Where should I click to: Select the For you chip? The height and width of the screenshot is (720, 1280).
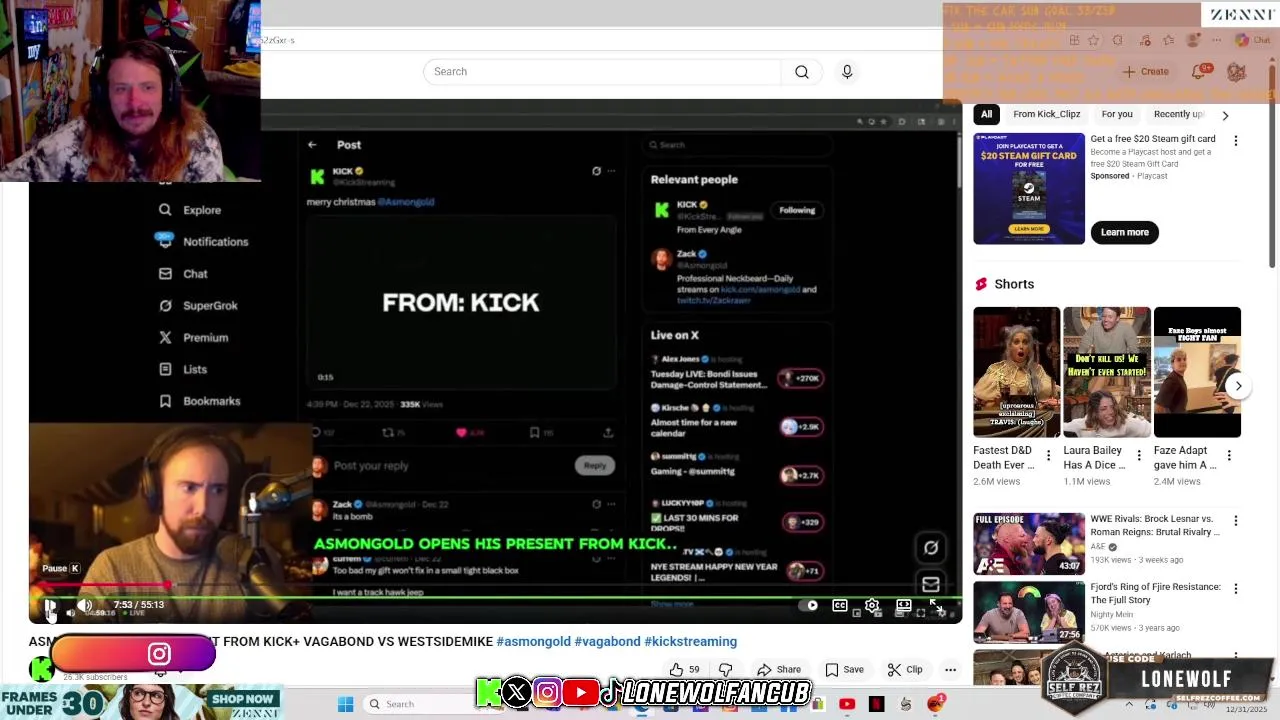coord(1117,114)
